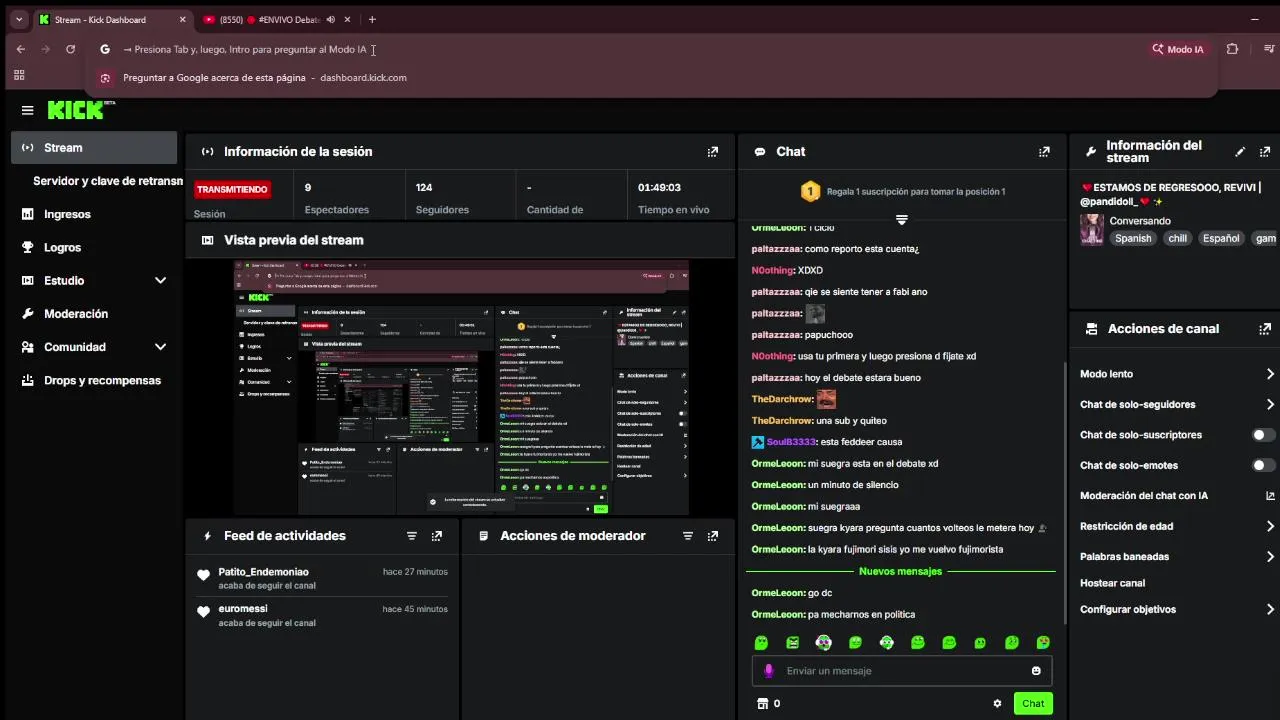Pop out the Chat panel
Viewport: 1280px width, 720px height.
pos(1044,152)
